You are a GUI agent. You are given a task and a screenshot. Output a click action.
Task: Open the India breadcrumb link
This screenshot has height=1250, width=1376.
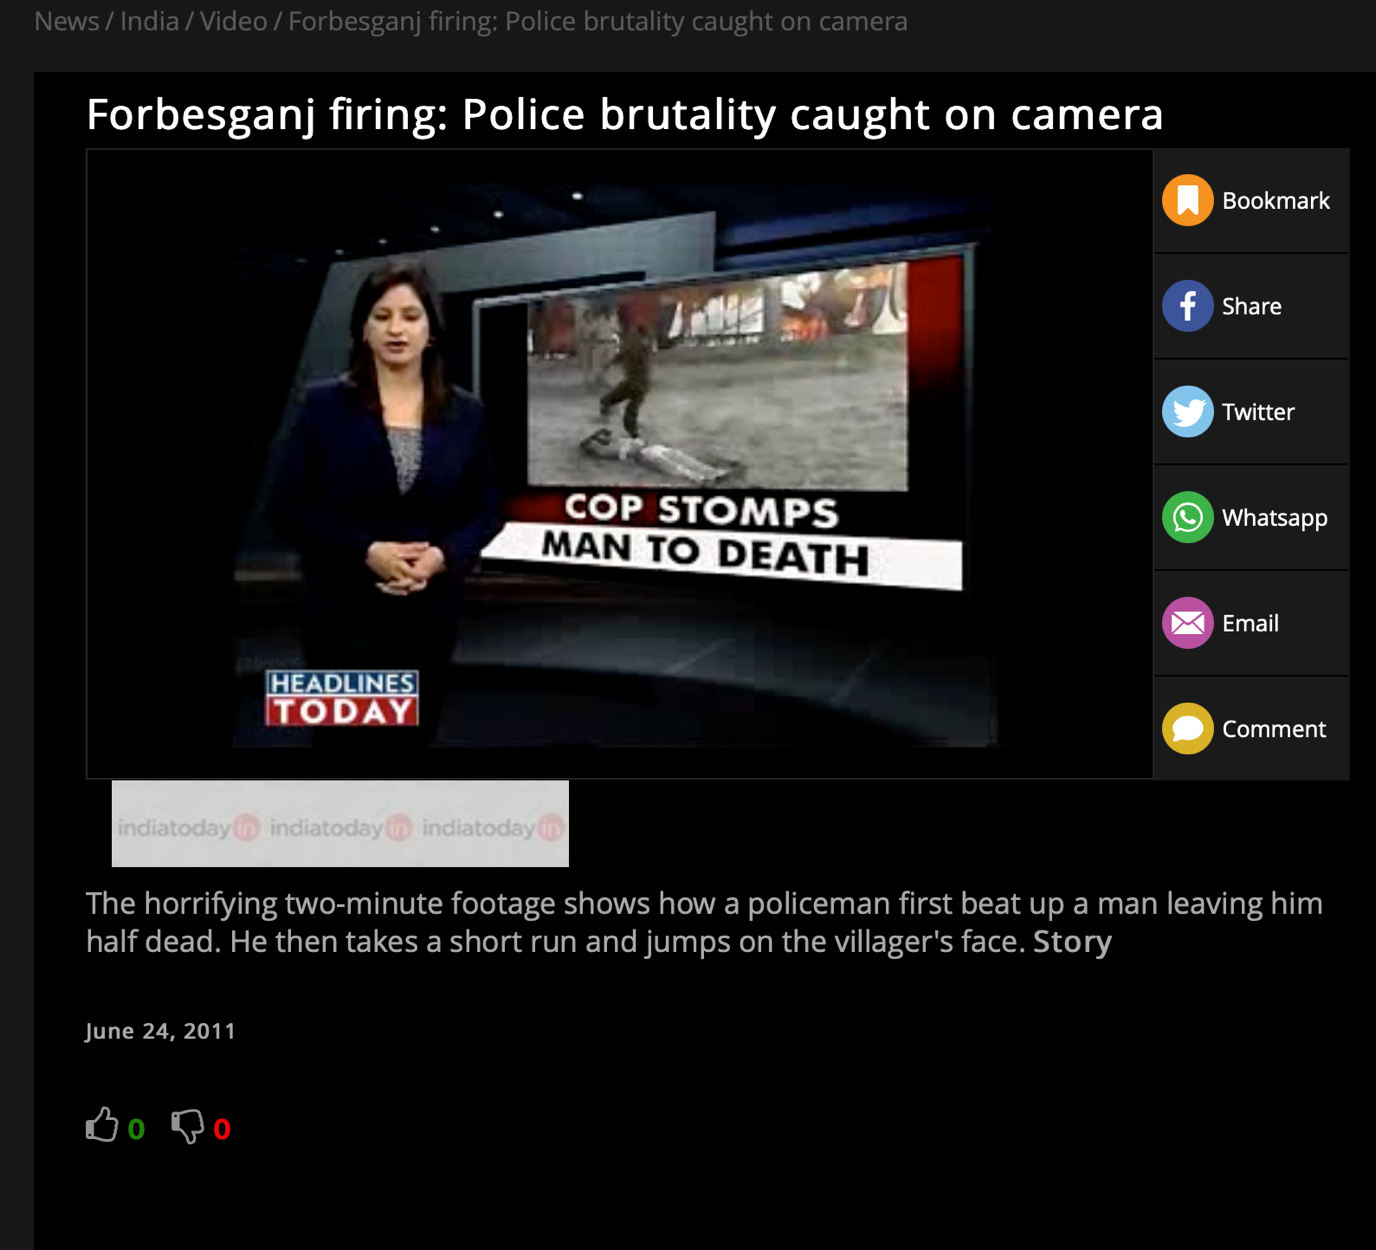pyautogui.click(x=149, y=21)
